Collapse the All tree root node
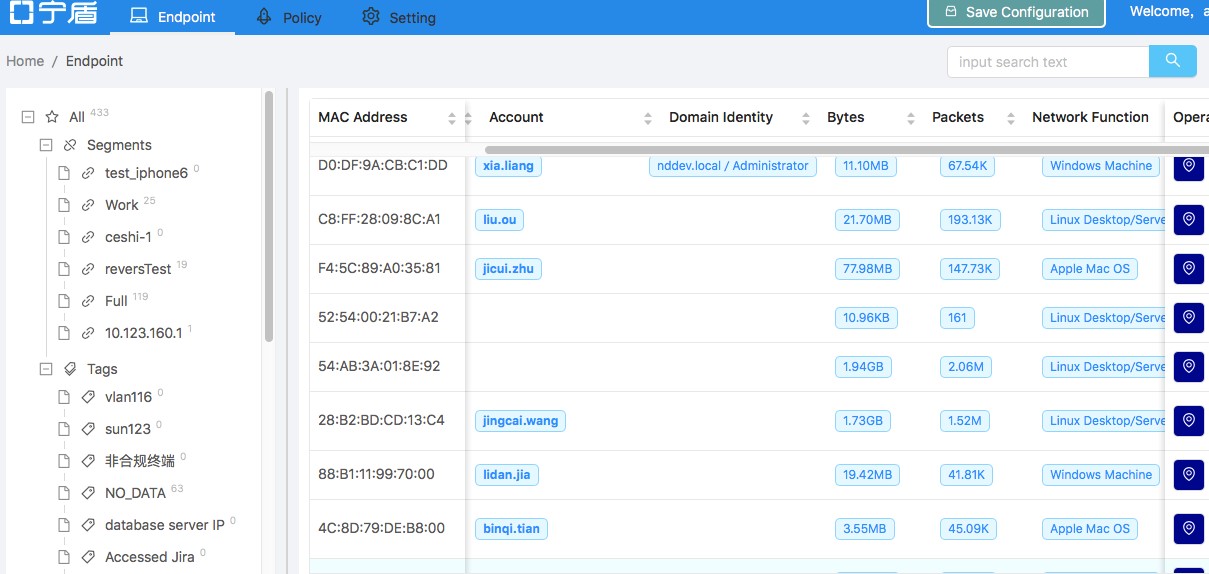This screenshot has height=574, width=1209. pyautogui.click(x=28, y=117)
